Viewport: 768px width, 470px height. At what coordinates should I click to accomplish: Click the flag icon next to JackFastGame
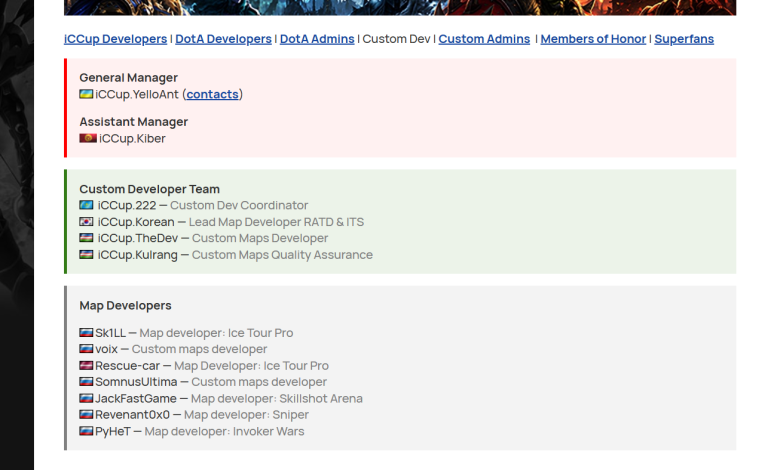click(86, 398)
